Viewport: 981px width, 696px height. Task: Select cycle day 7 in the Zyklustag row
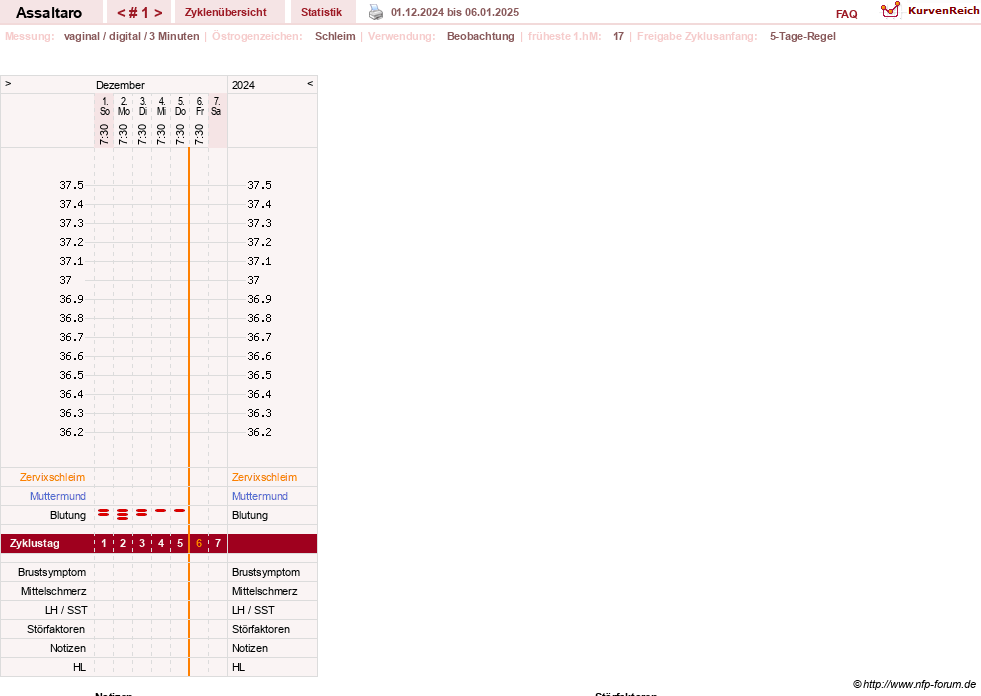(218, 543)
